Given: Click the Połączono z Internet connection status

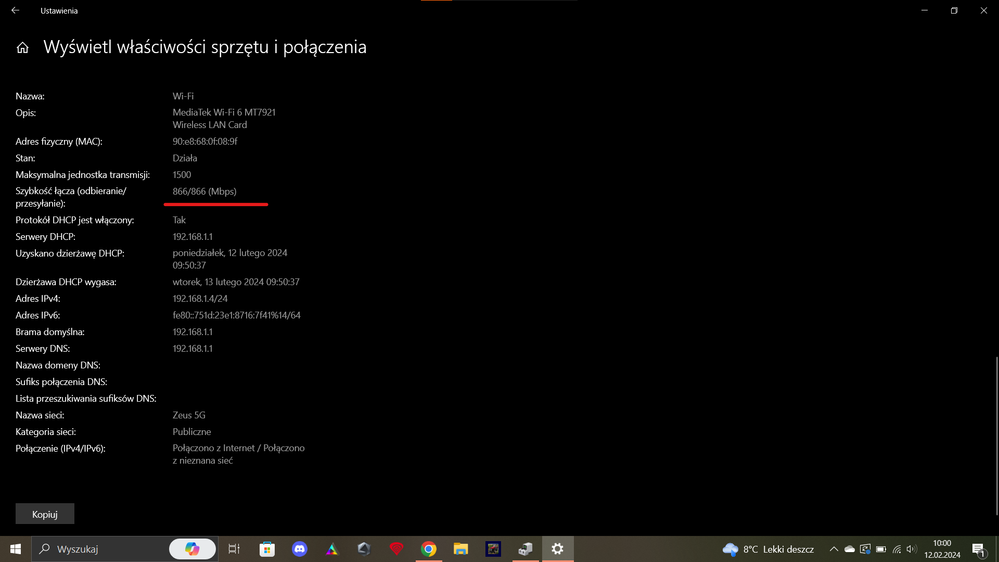Looking at the screenshot, I should (x=238, y=454).
